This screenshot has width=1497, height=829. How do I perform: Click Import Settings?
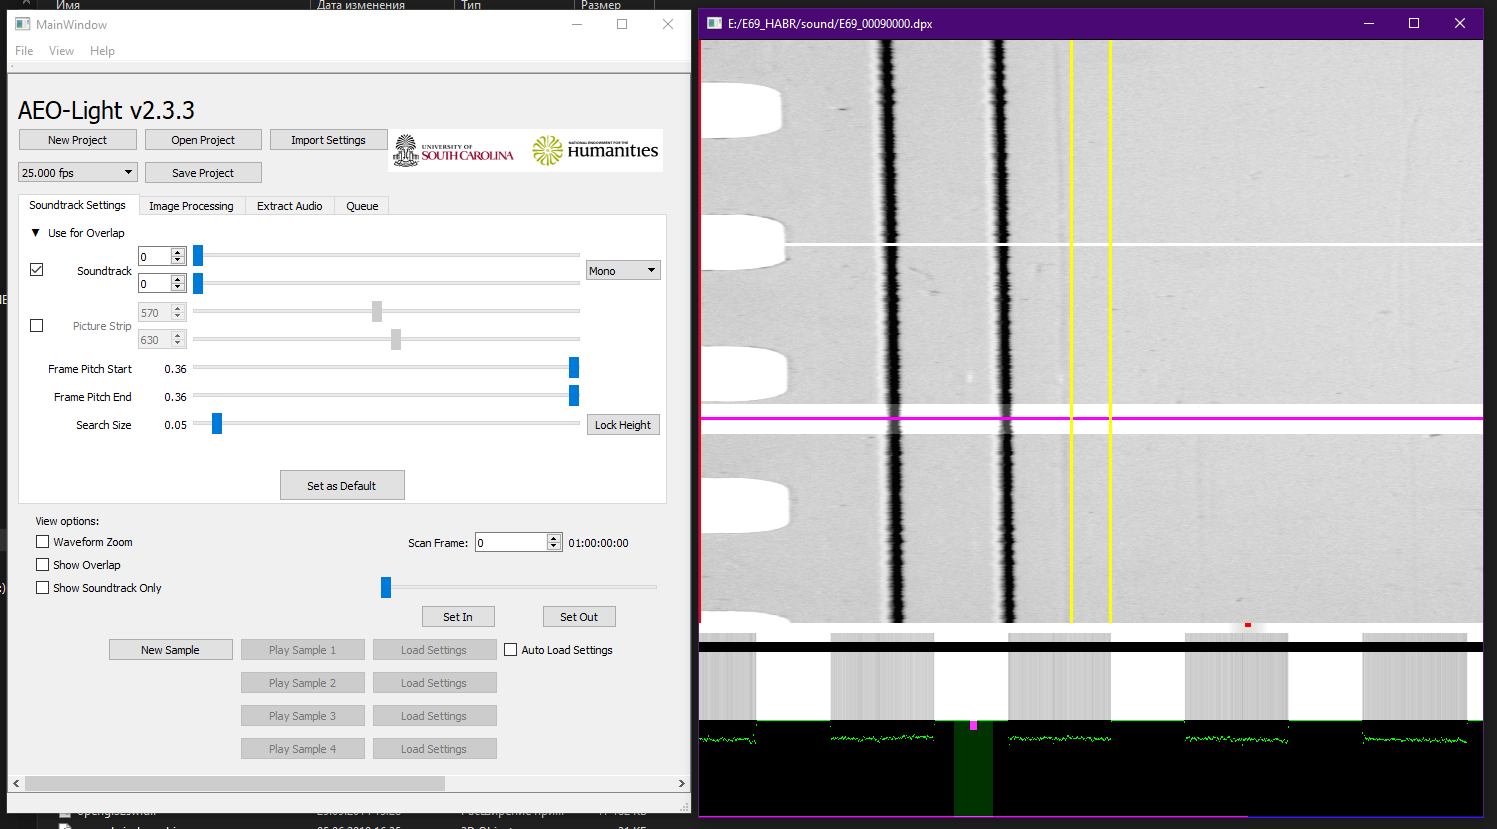click(x=328, y=140)
